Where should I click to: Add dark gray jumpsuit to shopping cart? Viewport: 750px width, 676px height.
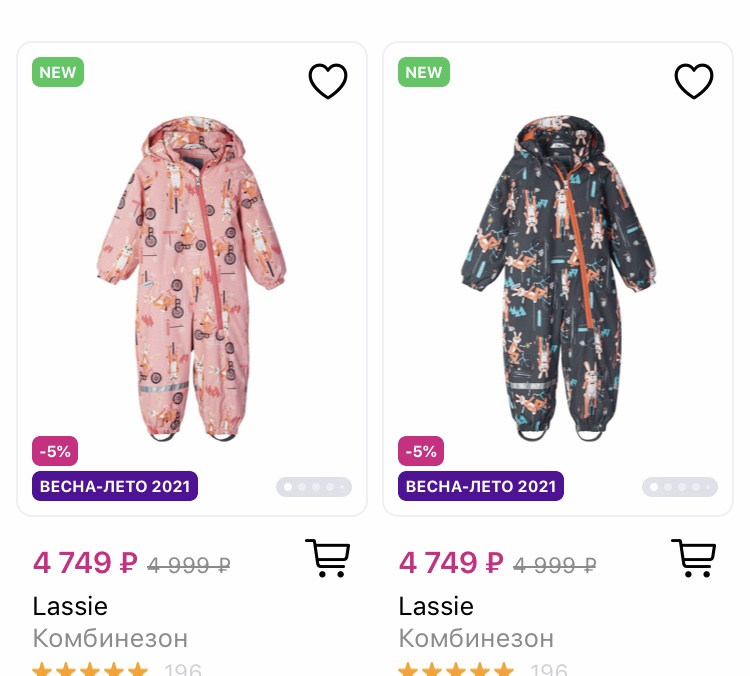pyautogui.click(x=693, y=558)
